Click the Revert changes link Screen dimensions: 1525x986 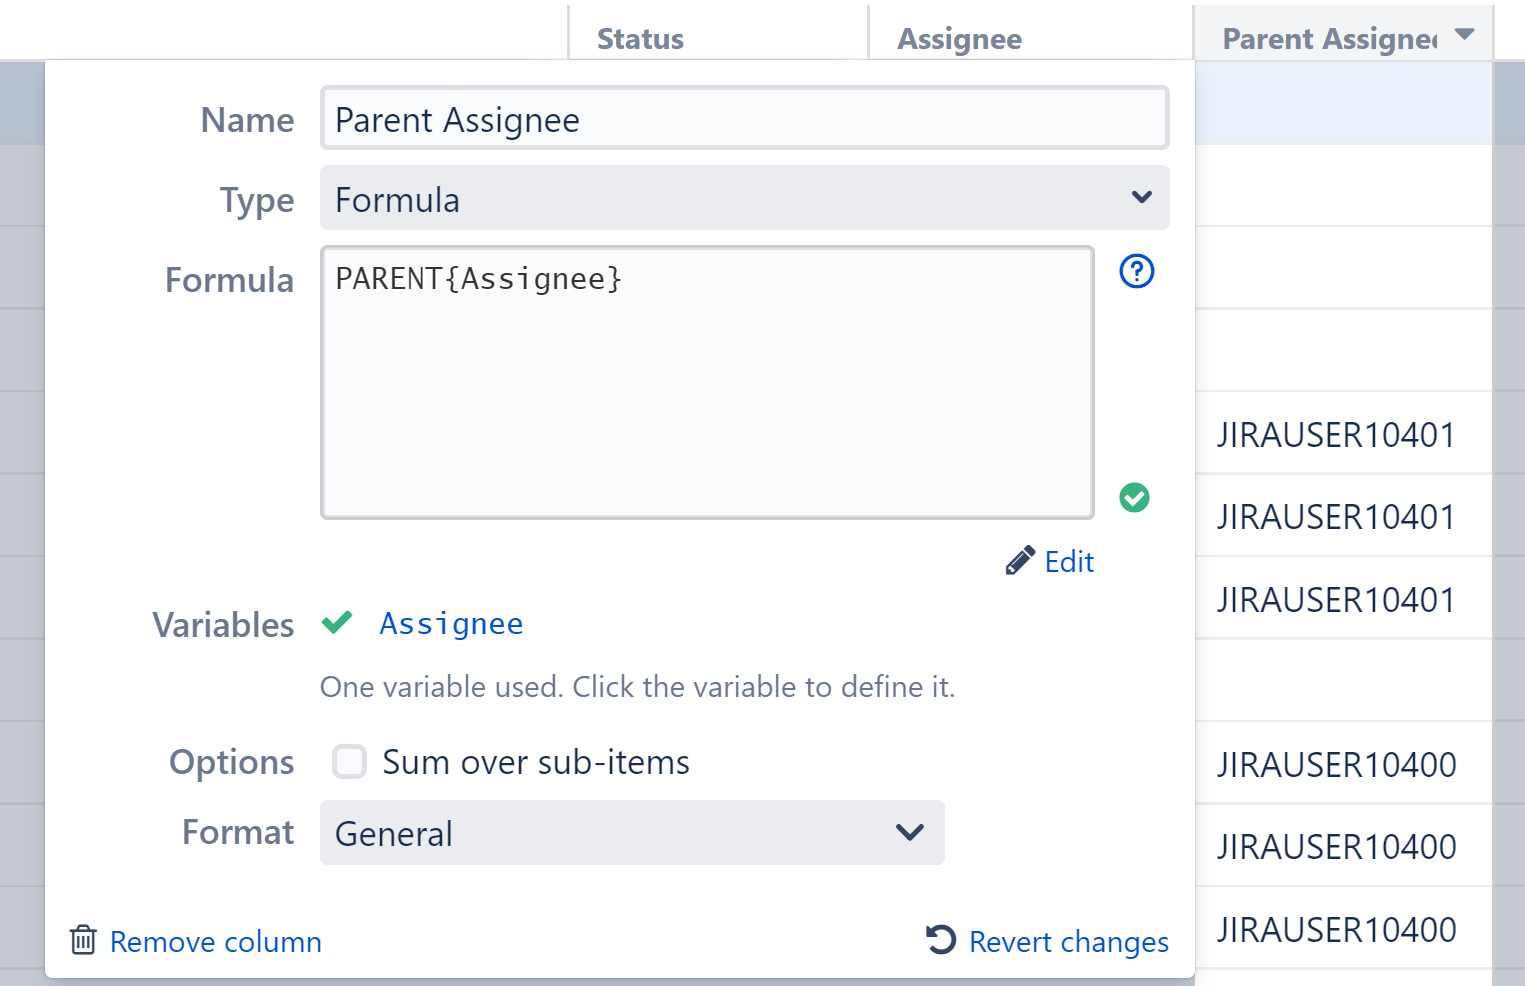point(1068,941)
